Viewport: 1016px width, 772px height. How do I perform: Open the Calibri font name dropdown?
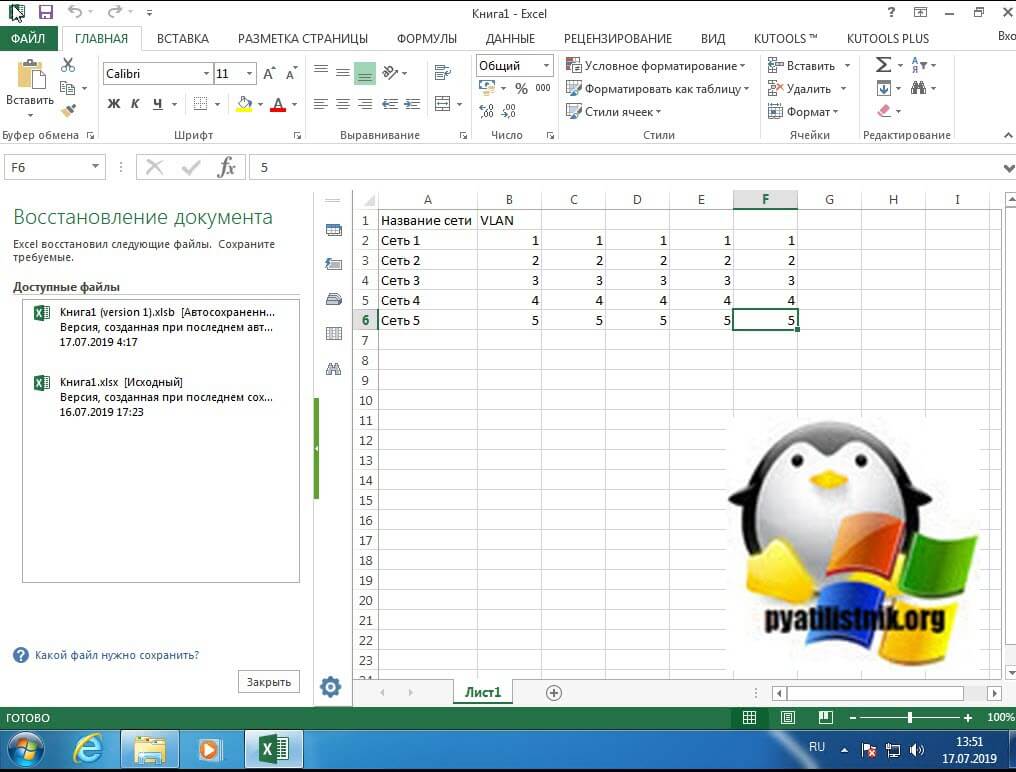(206, 74)
